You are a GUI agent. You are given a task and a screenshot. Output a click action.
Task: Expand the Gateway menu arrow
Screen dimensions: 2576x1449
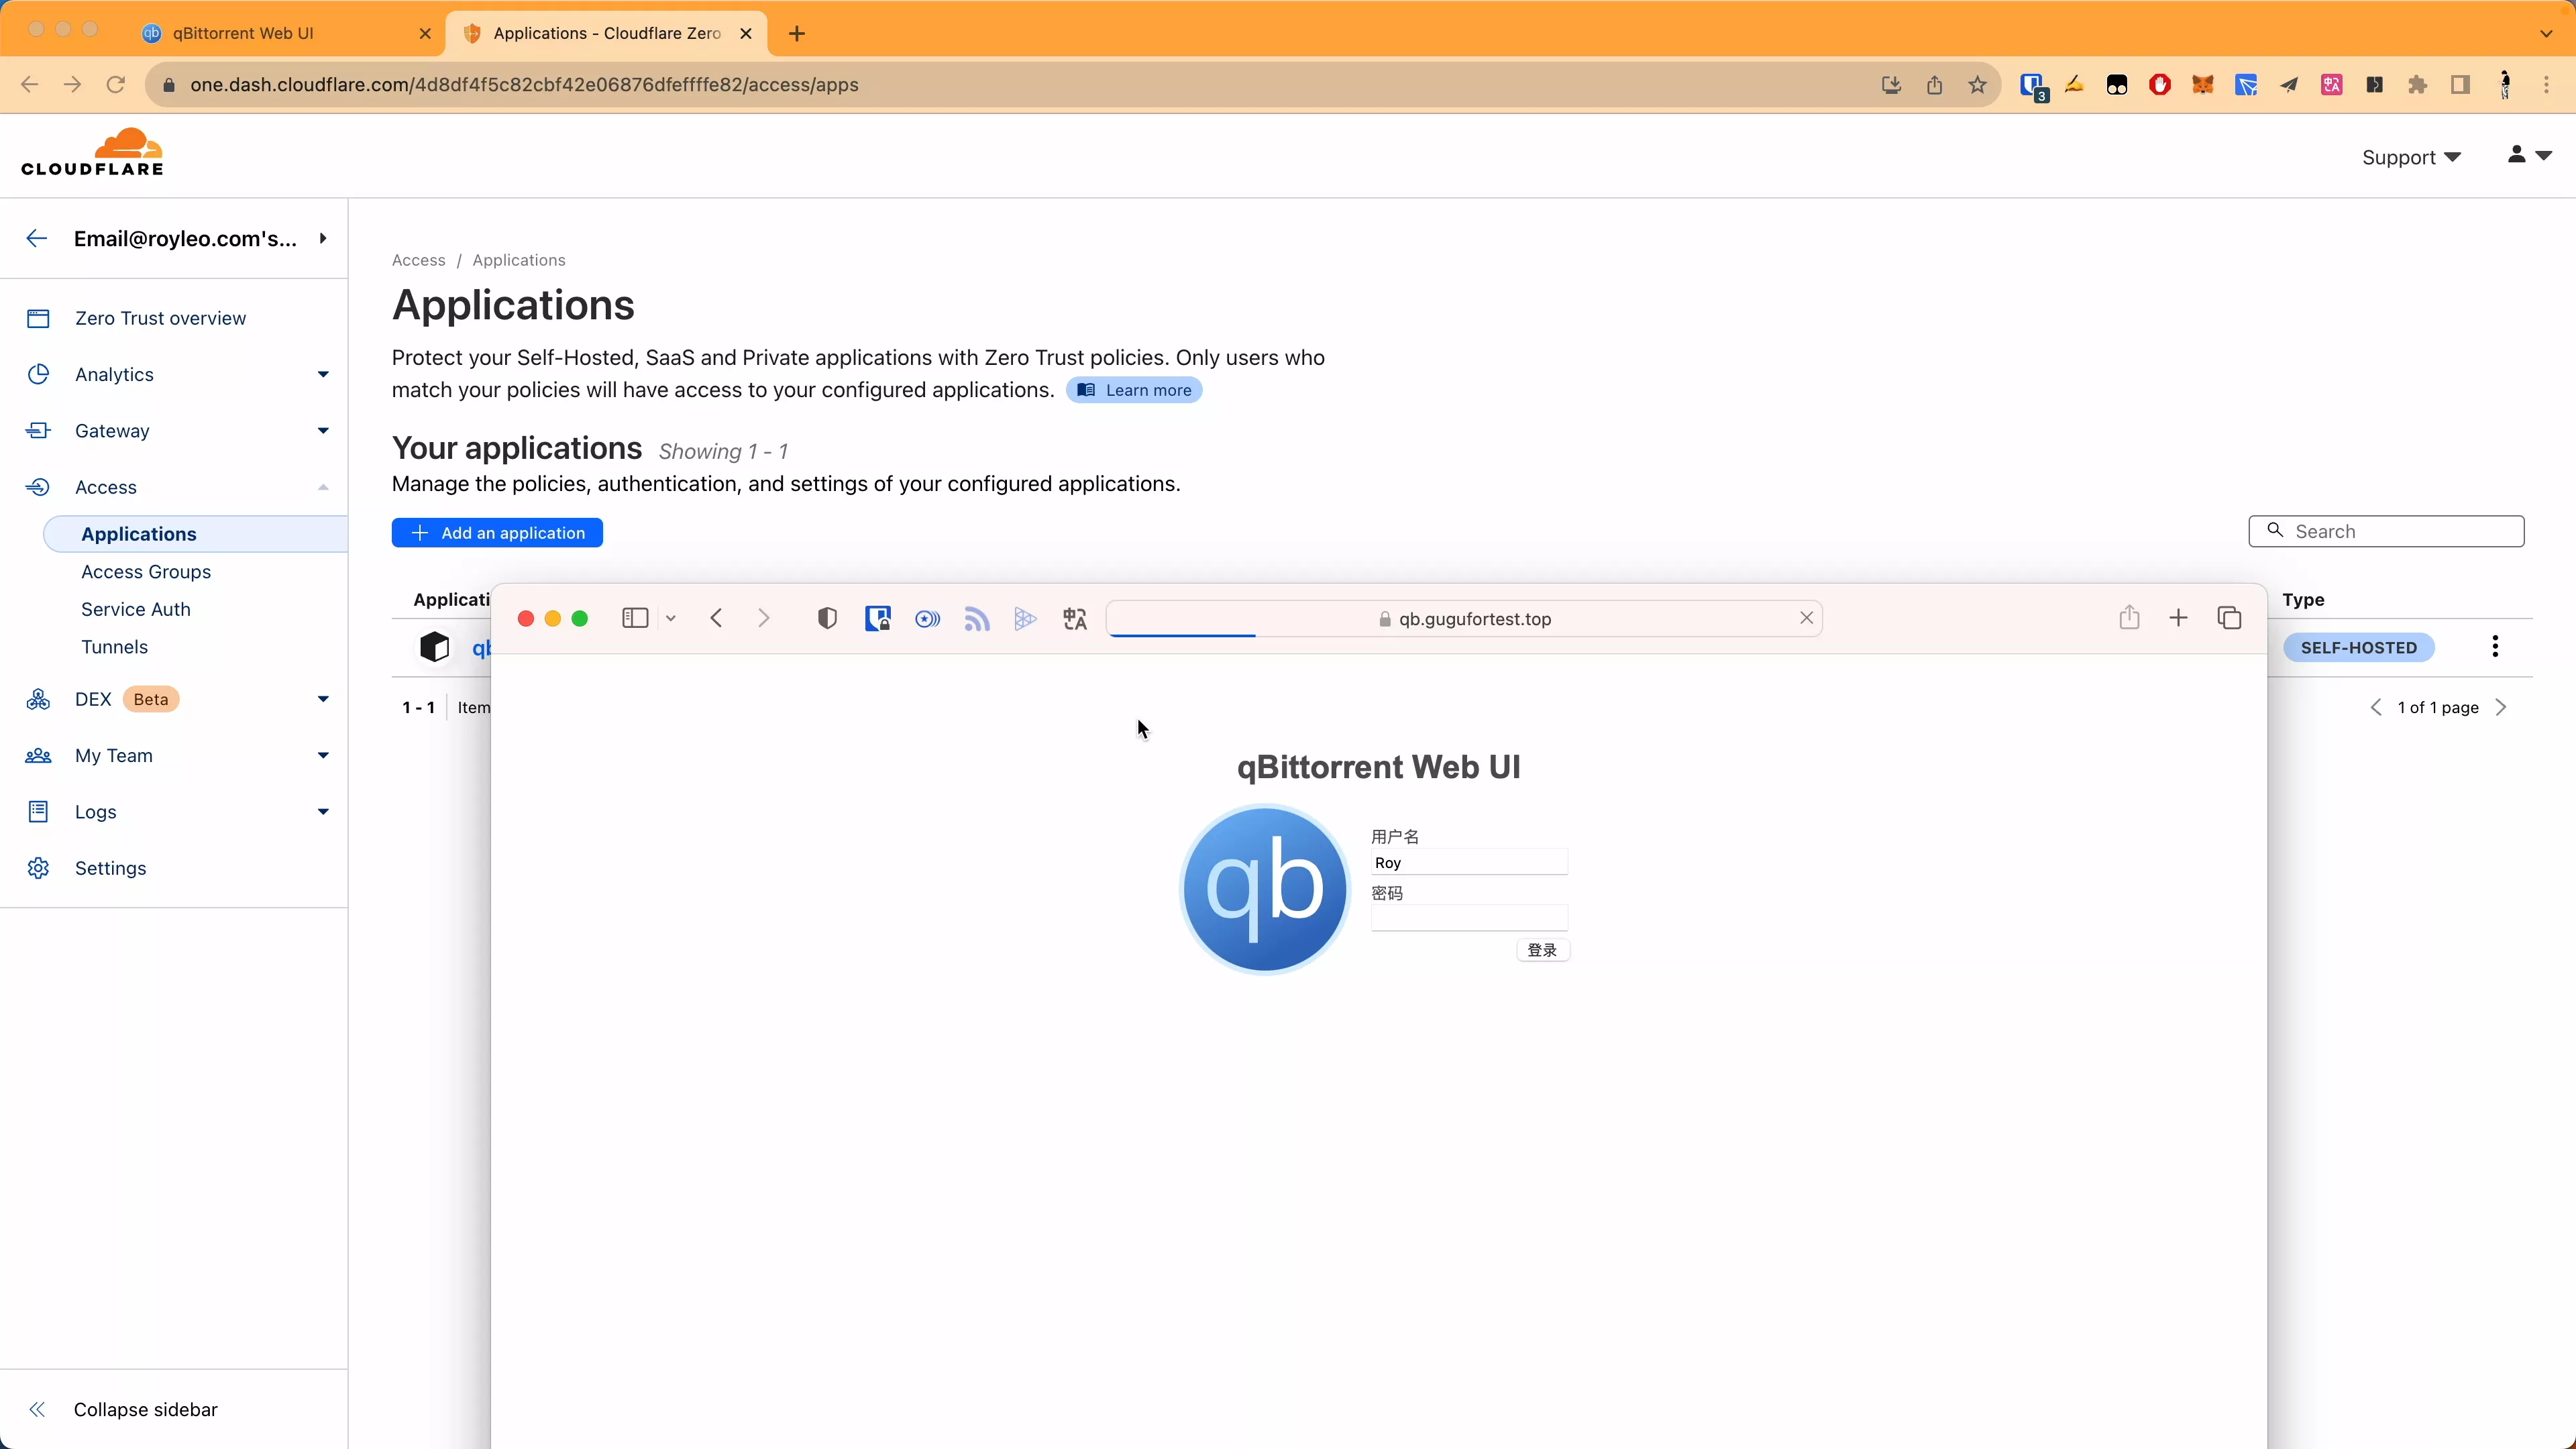click(x=323, y=431)
